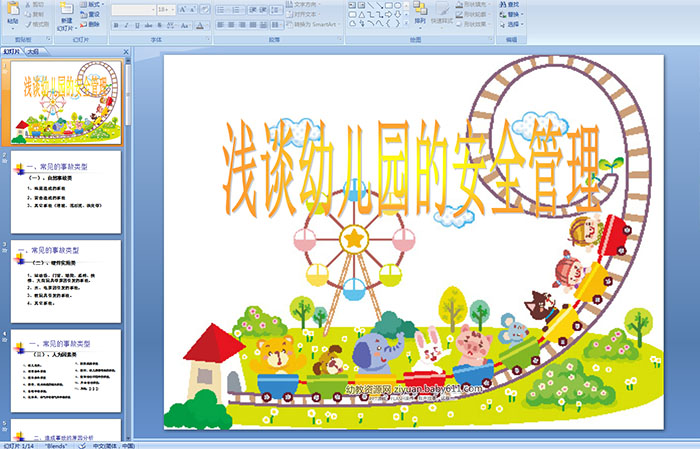Screen dimensions: 700x449
Task: Click the font color A swatch
Action: pyautogui.click(x=200, y=25)
